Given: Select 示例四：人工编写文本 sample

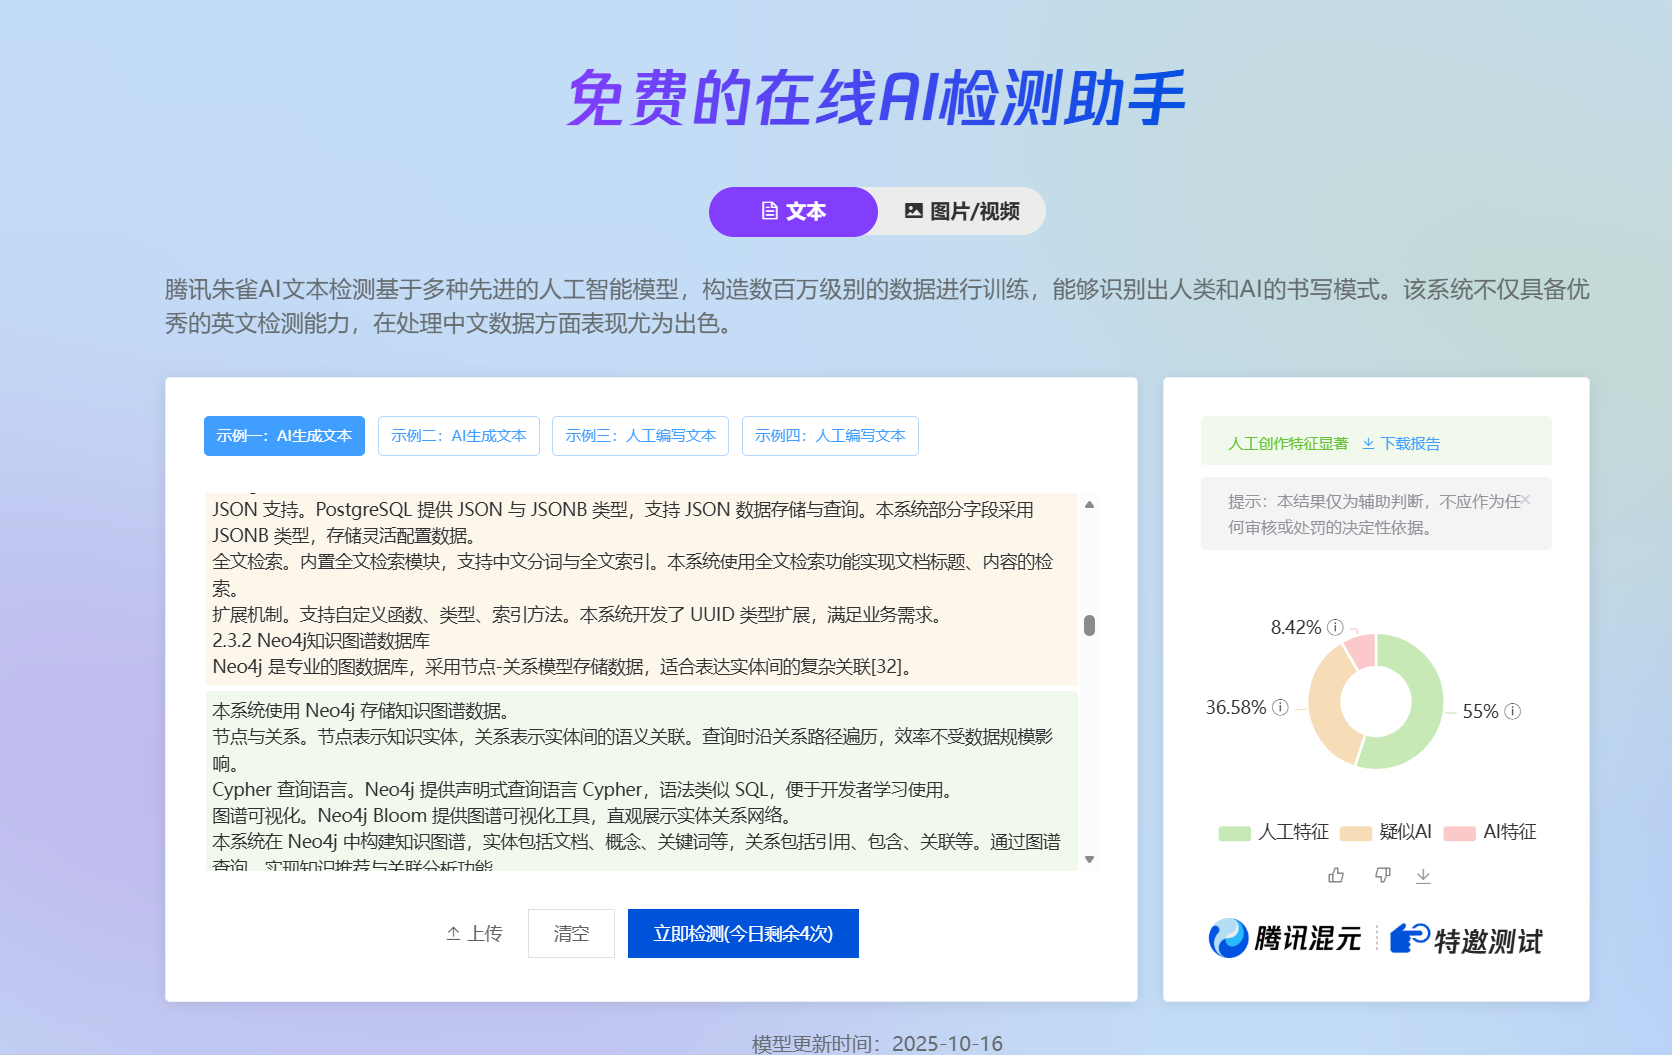Looking at the screenshot, I should click(x=829, y=435).
